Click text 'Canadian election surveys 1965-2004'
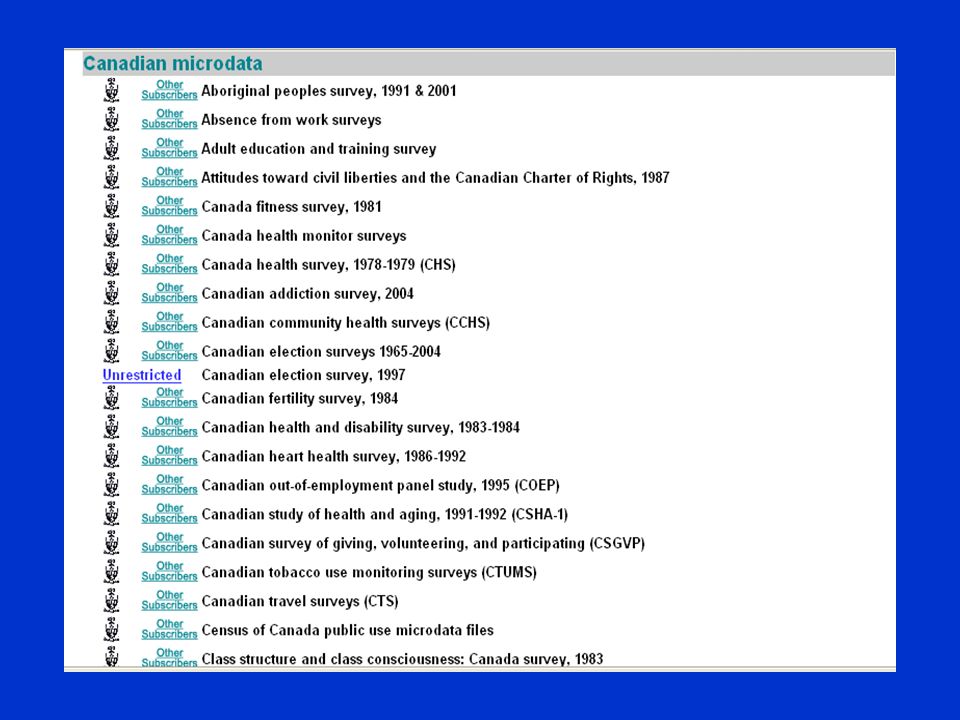This screenshot has width=960, height=720. 321,351
